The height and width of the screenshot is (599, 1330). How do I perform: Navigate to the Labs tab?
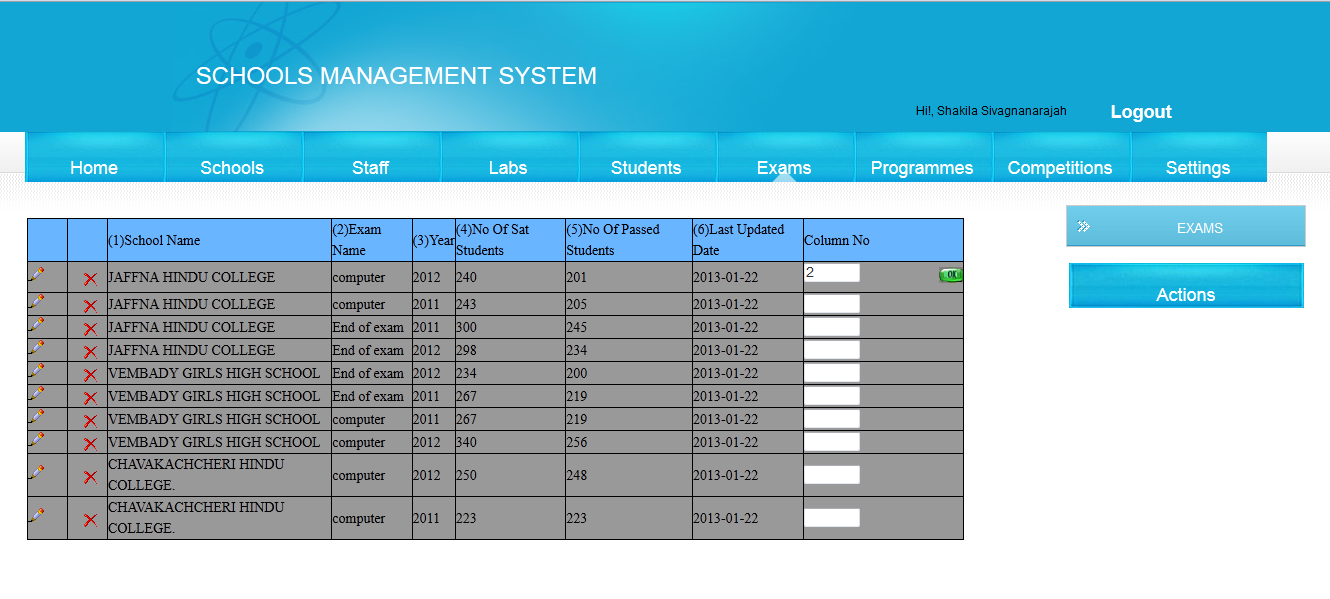tap(509, 168)
